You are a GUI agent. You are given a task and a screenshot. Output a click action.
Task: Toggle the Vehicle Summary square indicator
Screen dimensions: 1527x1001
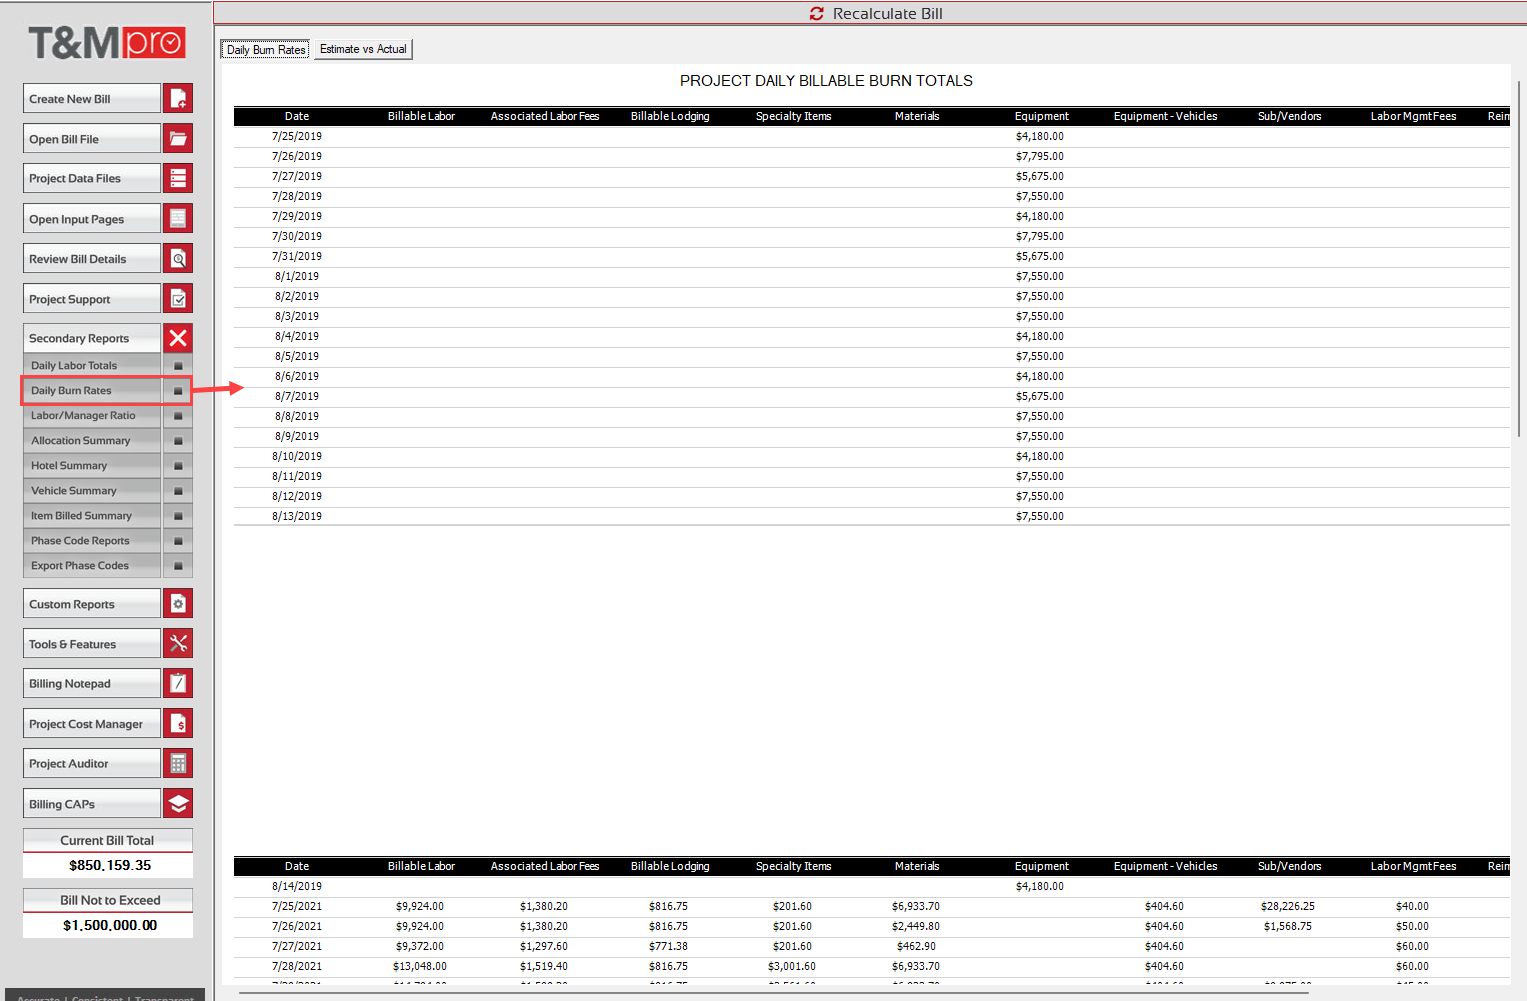pos(178,491)
